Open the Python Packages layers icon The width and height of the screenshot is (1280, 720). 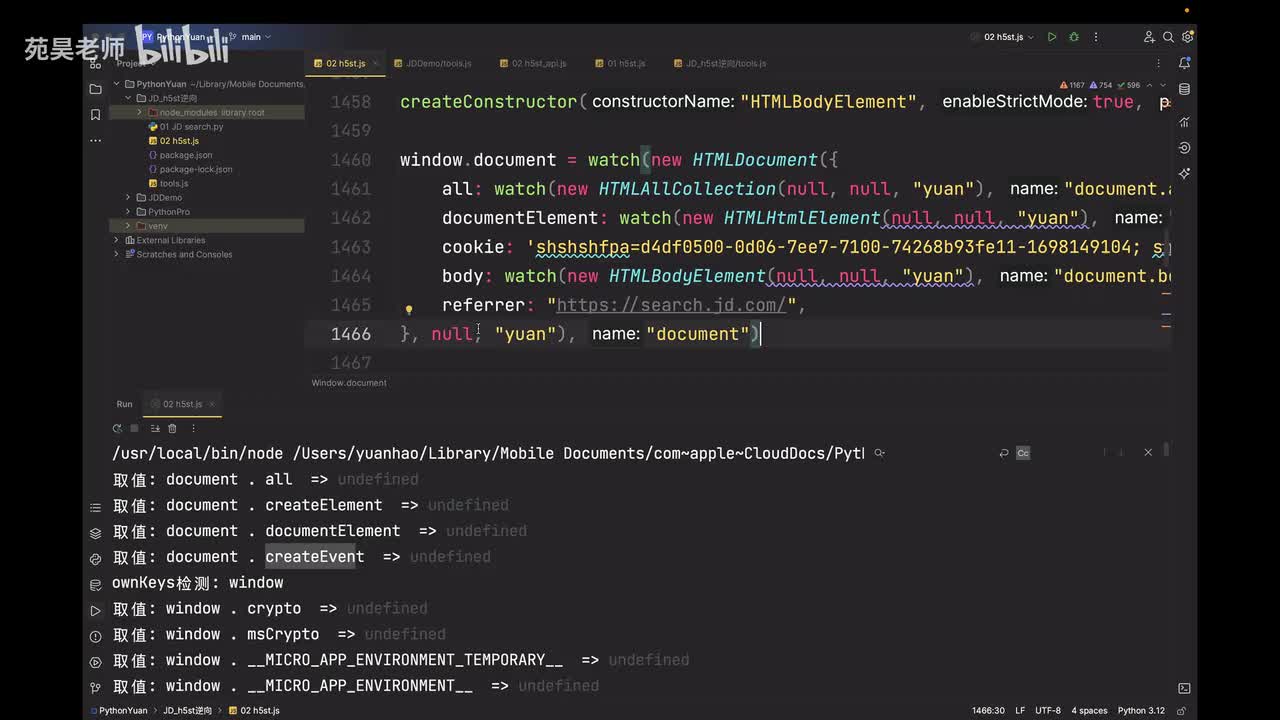pos(95,534)
